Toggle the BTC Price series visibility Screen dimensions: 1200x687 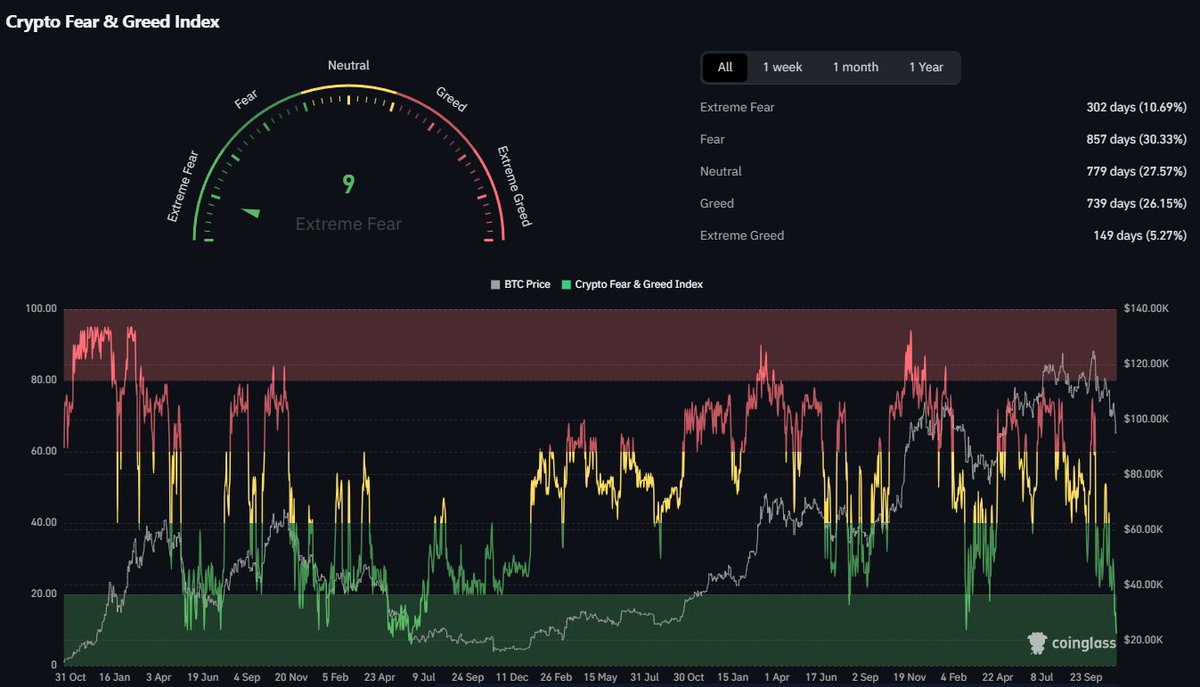pos(521,284)
